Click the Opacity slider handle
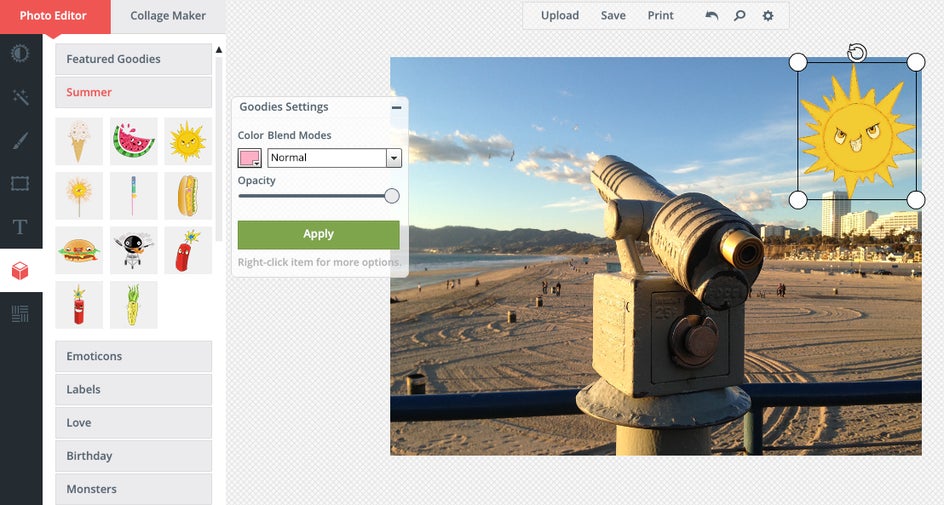 [392, 196]
